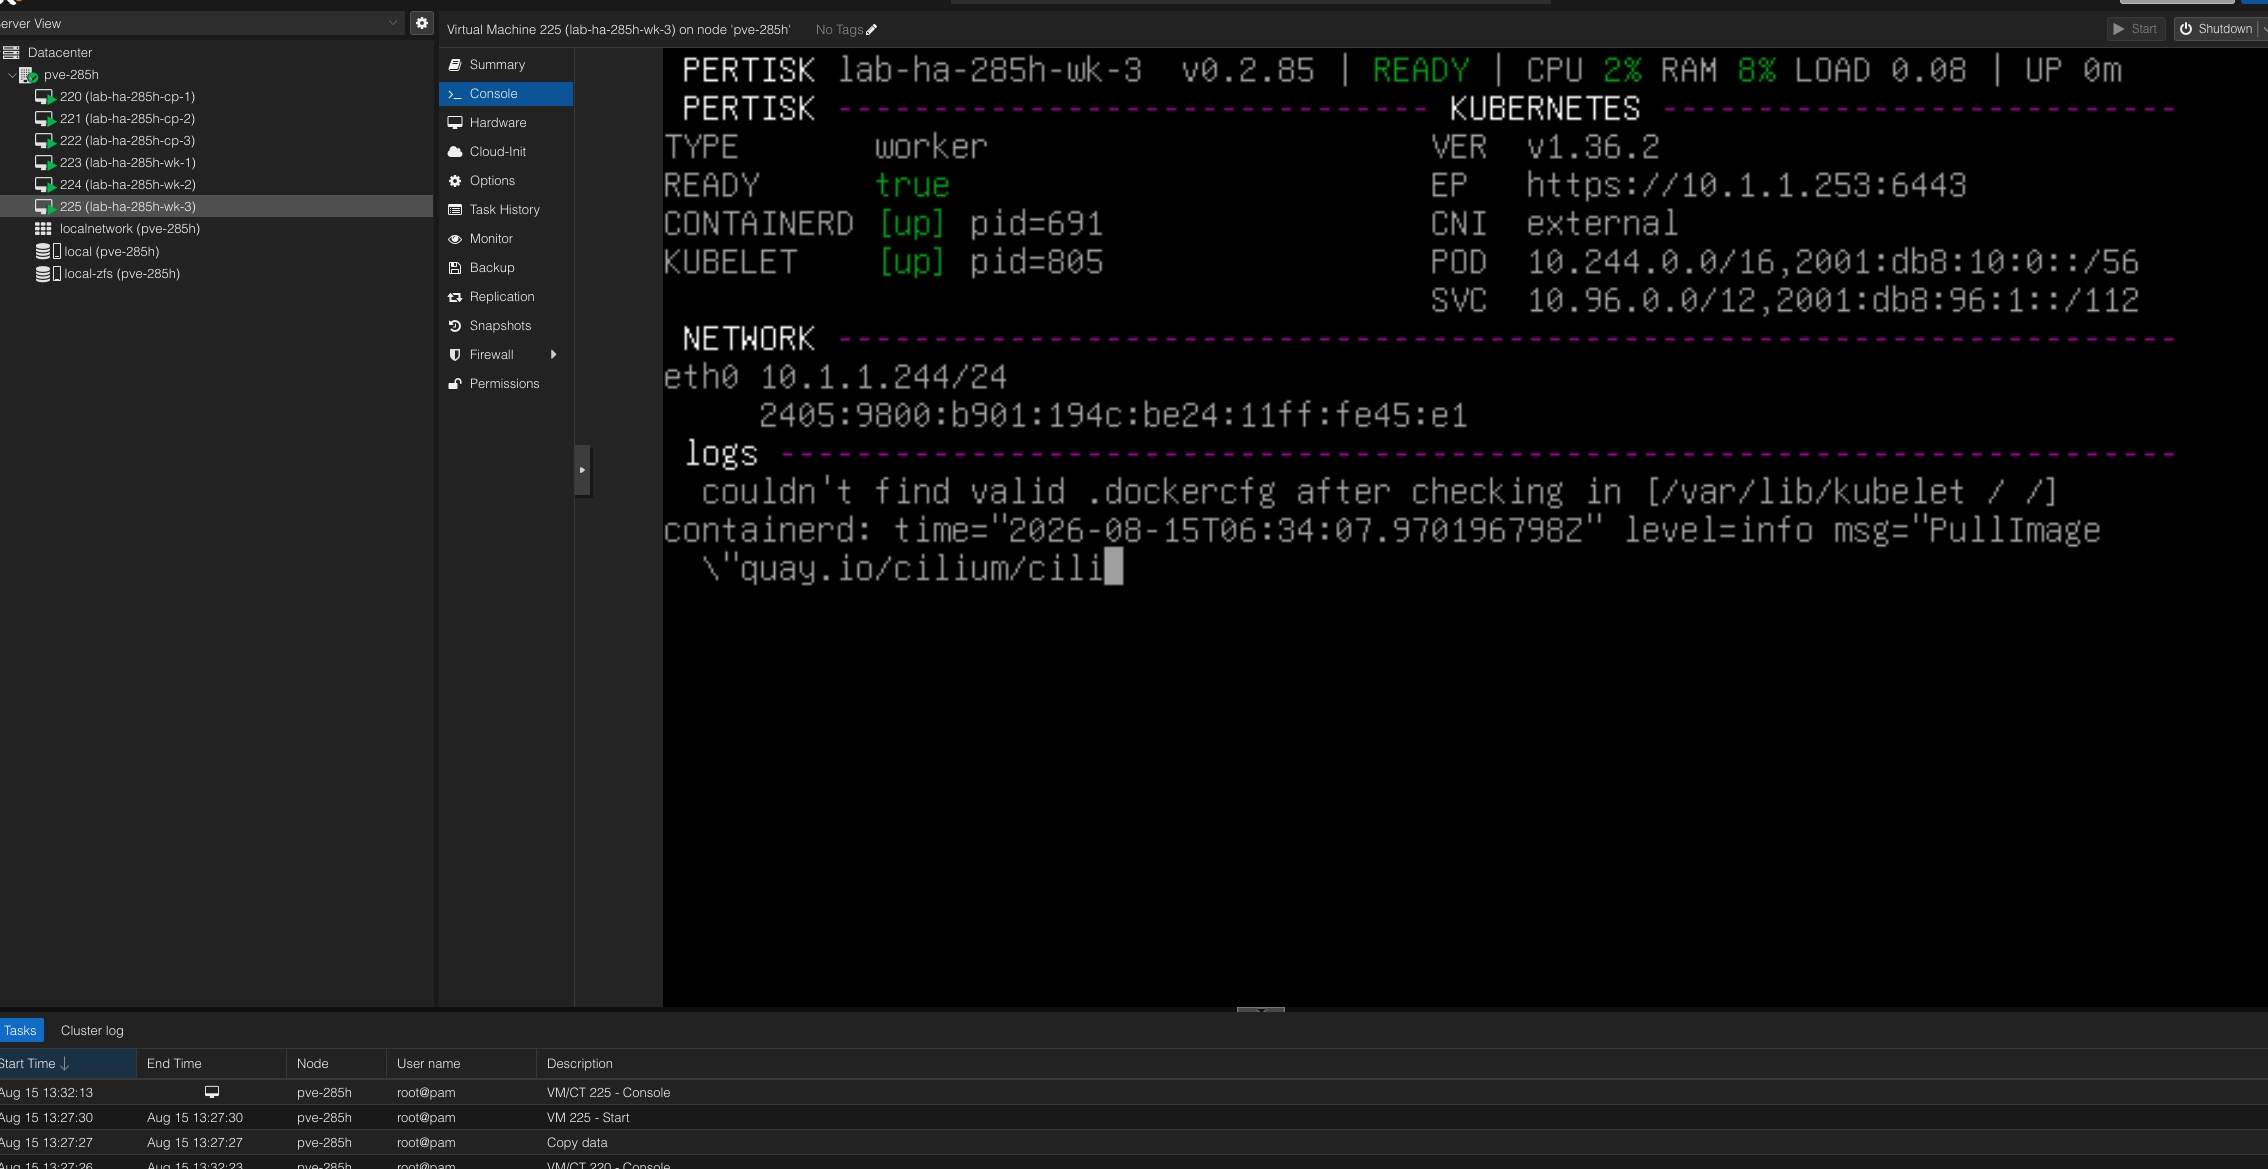Screen dimensions: 2268x1169
Task: Switch to the Tasks tab
Action: (x=20, y=1030)
